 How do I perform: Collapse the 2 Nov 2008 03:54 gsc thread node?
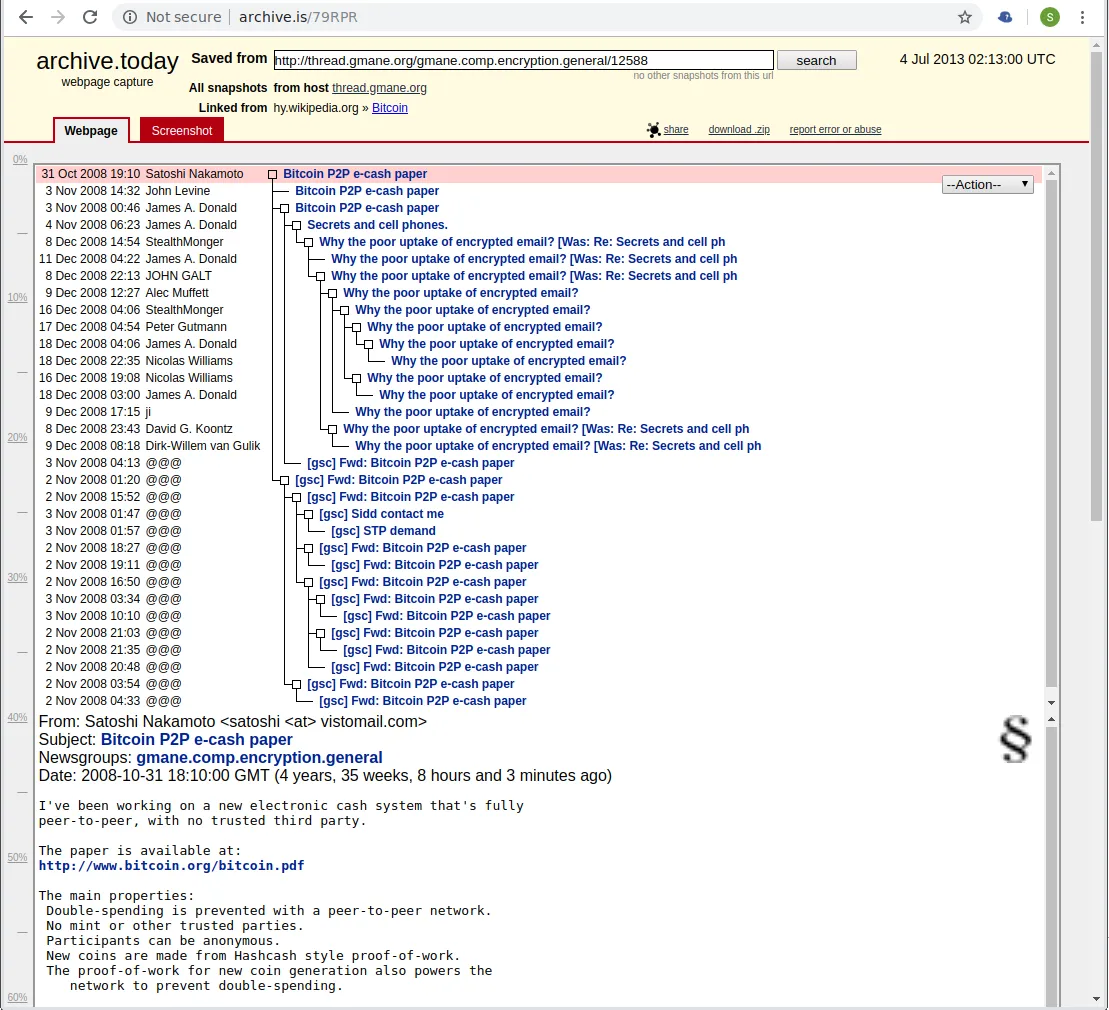[296, 684]
